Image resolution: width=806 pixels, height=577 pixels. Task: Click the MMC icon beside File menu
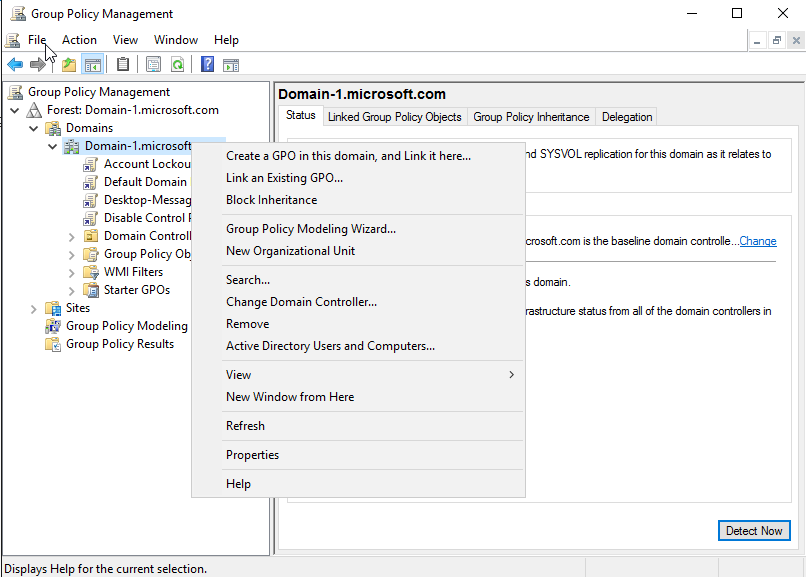[12, 40]
